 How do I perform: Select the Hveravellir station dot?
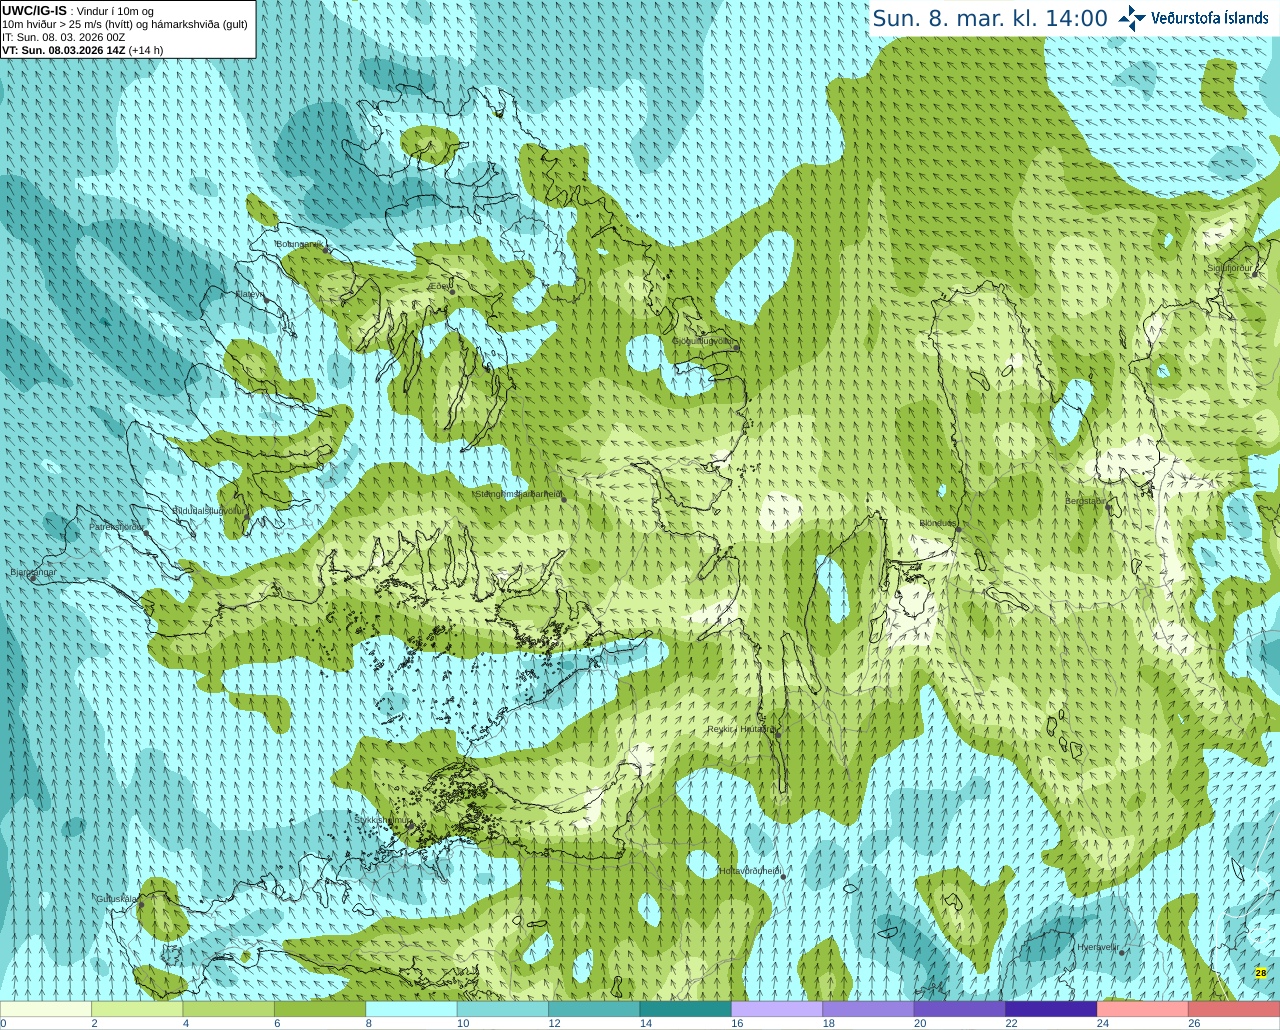click(1122, 953)
